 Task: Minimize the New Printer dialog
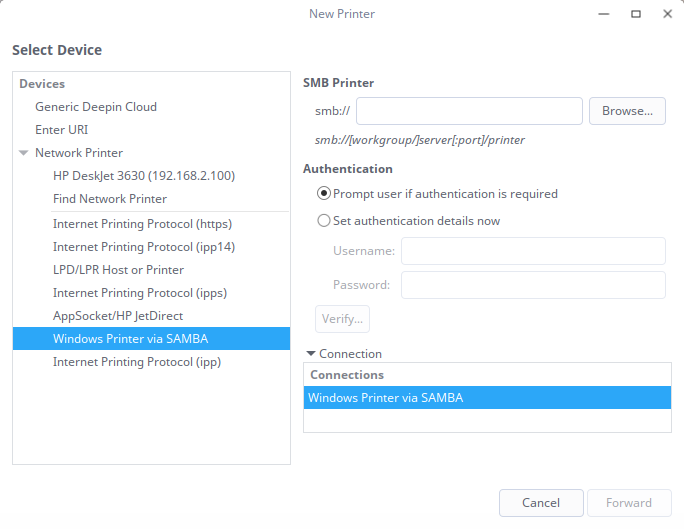[x=604, y=14]
